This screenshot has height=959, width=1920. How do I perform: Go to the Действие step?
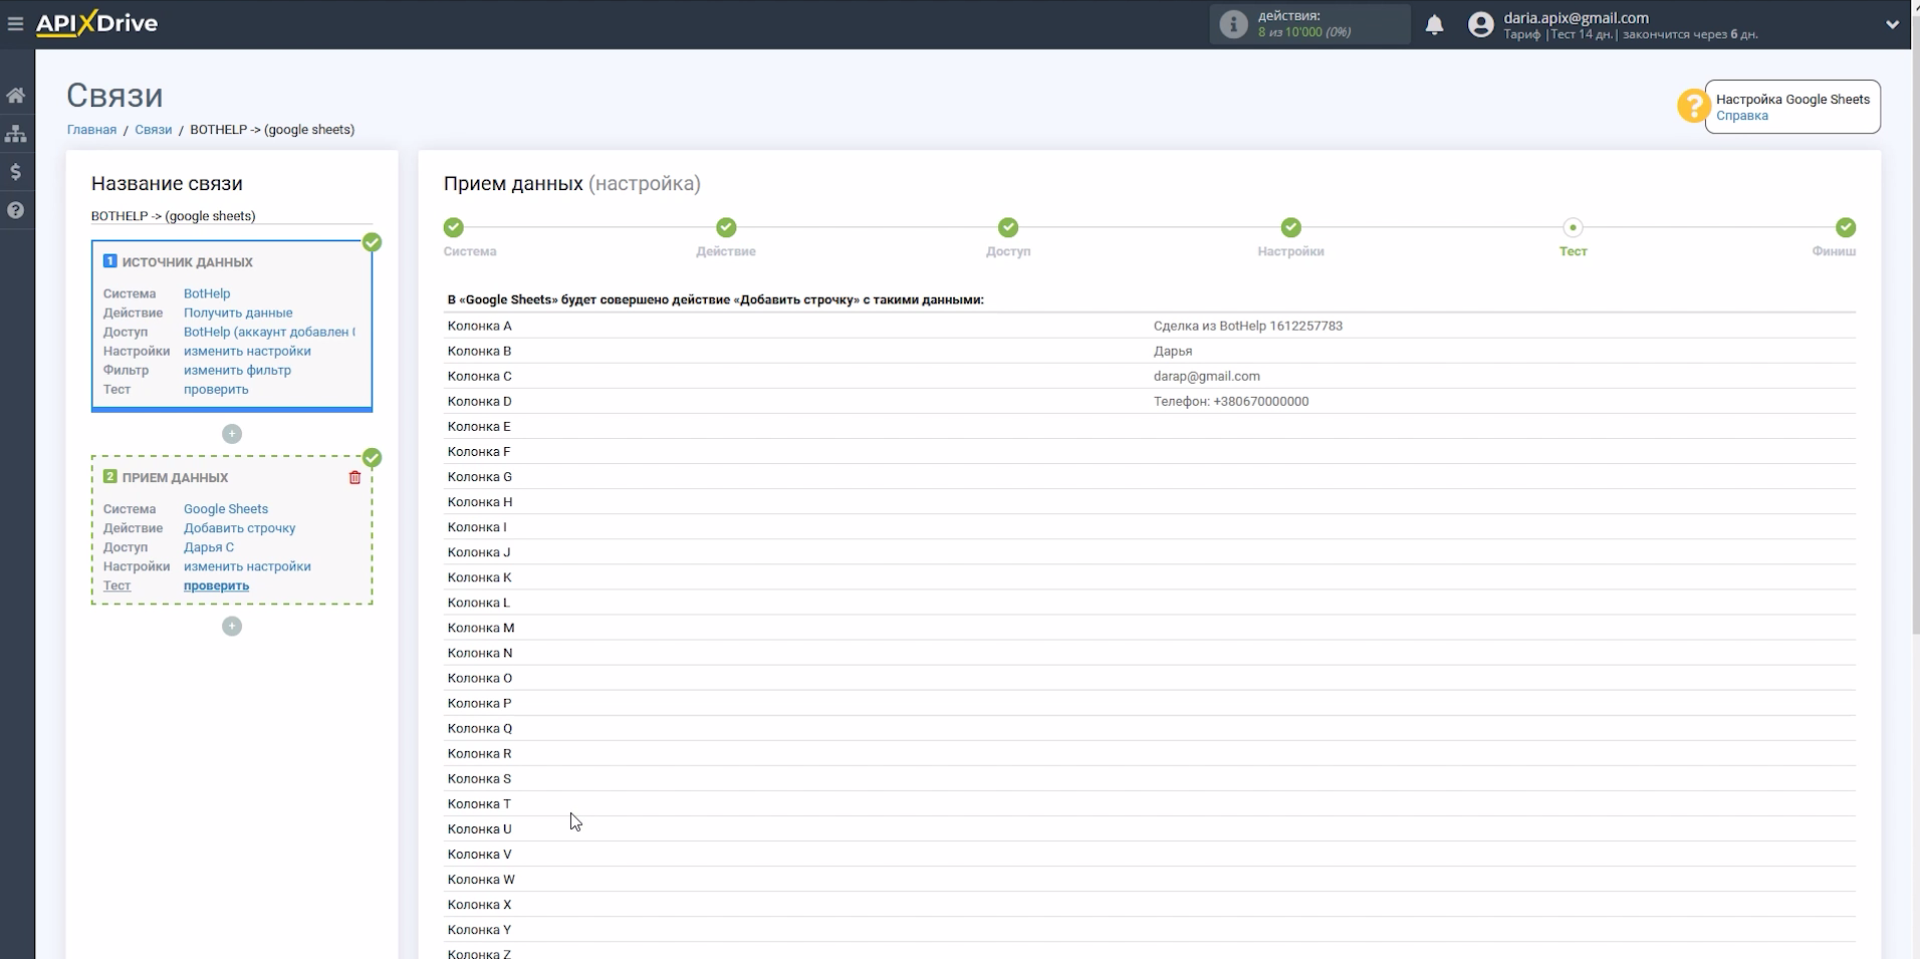point(726,227)
